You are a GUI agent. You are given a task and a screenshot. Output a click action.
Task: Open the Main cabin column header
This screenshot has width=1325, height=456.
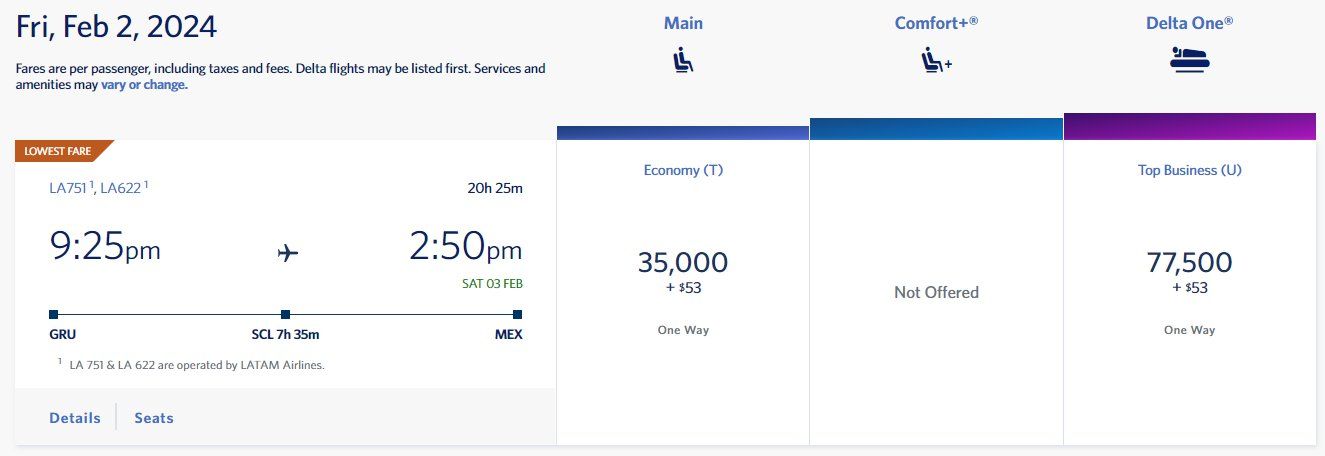pos(683,23)
